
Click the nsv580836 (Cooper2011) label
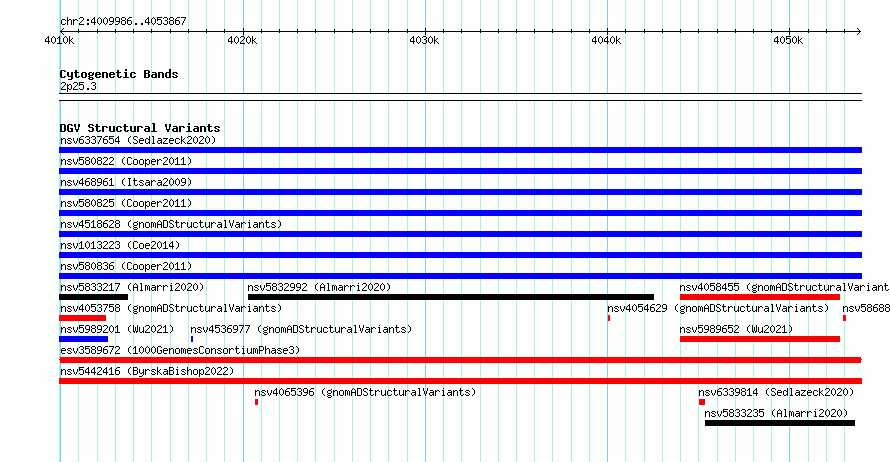tap(126, 266)
